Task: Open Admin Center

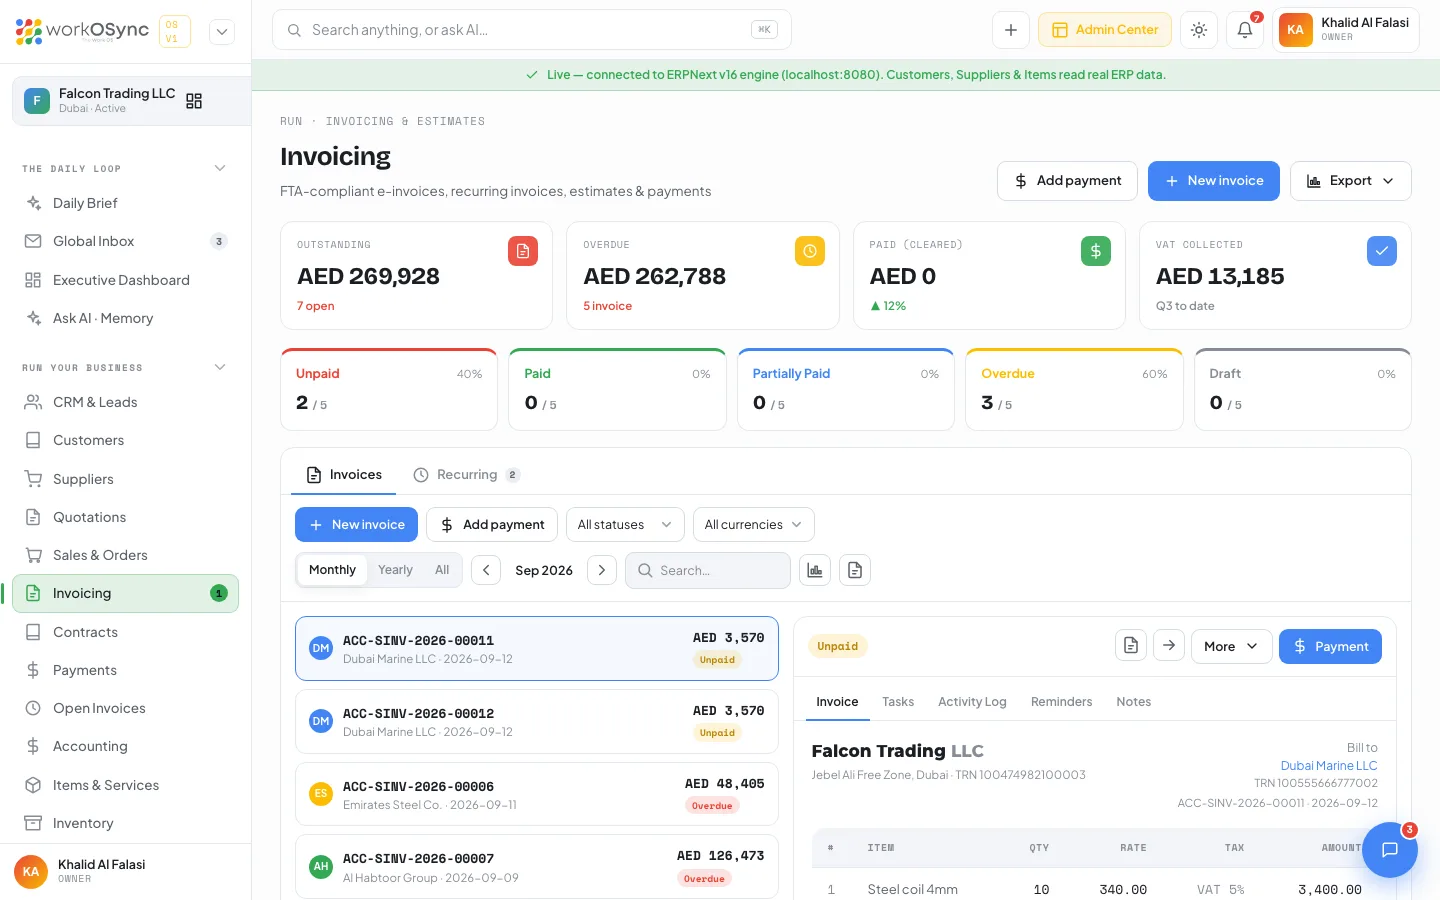Action: 1105,30
